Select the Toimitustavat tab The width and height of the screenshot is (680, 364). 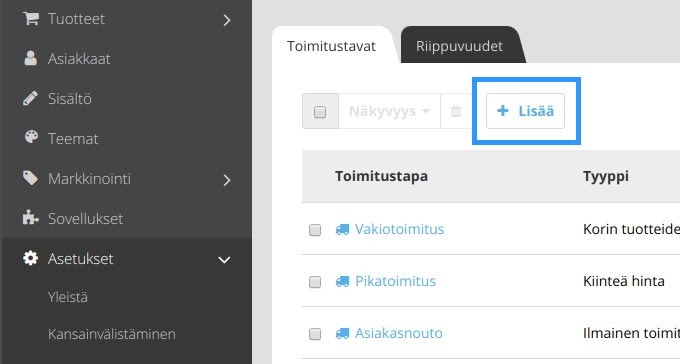click(331, 46)
